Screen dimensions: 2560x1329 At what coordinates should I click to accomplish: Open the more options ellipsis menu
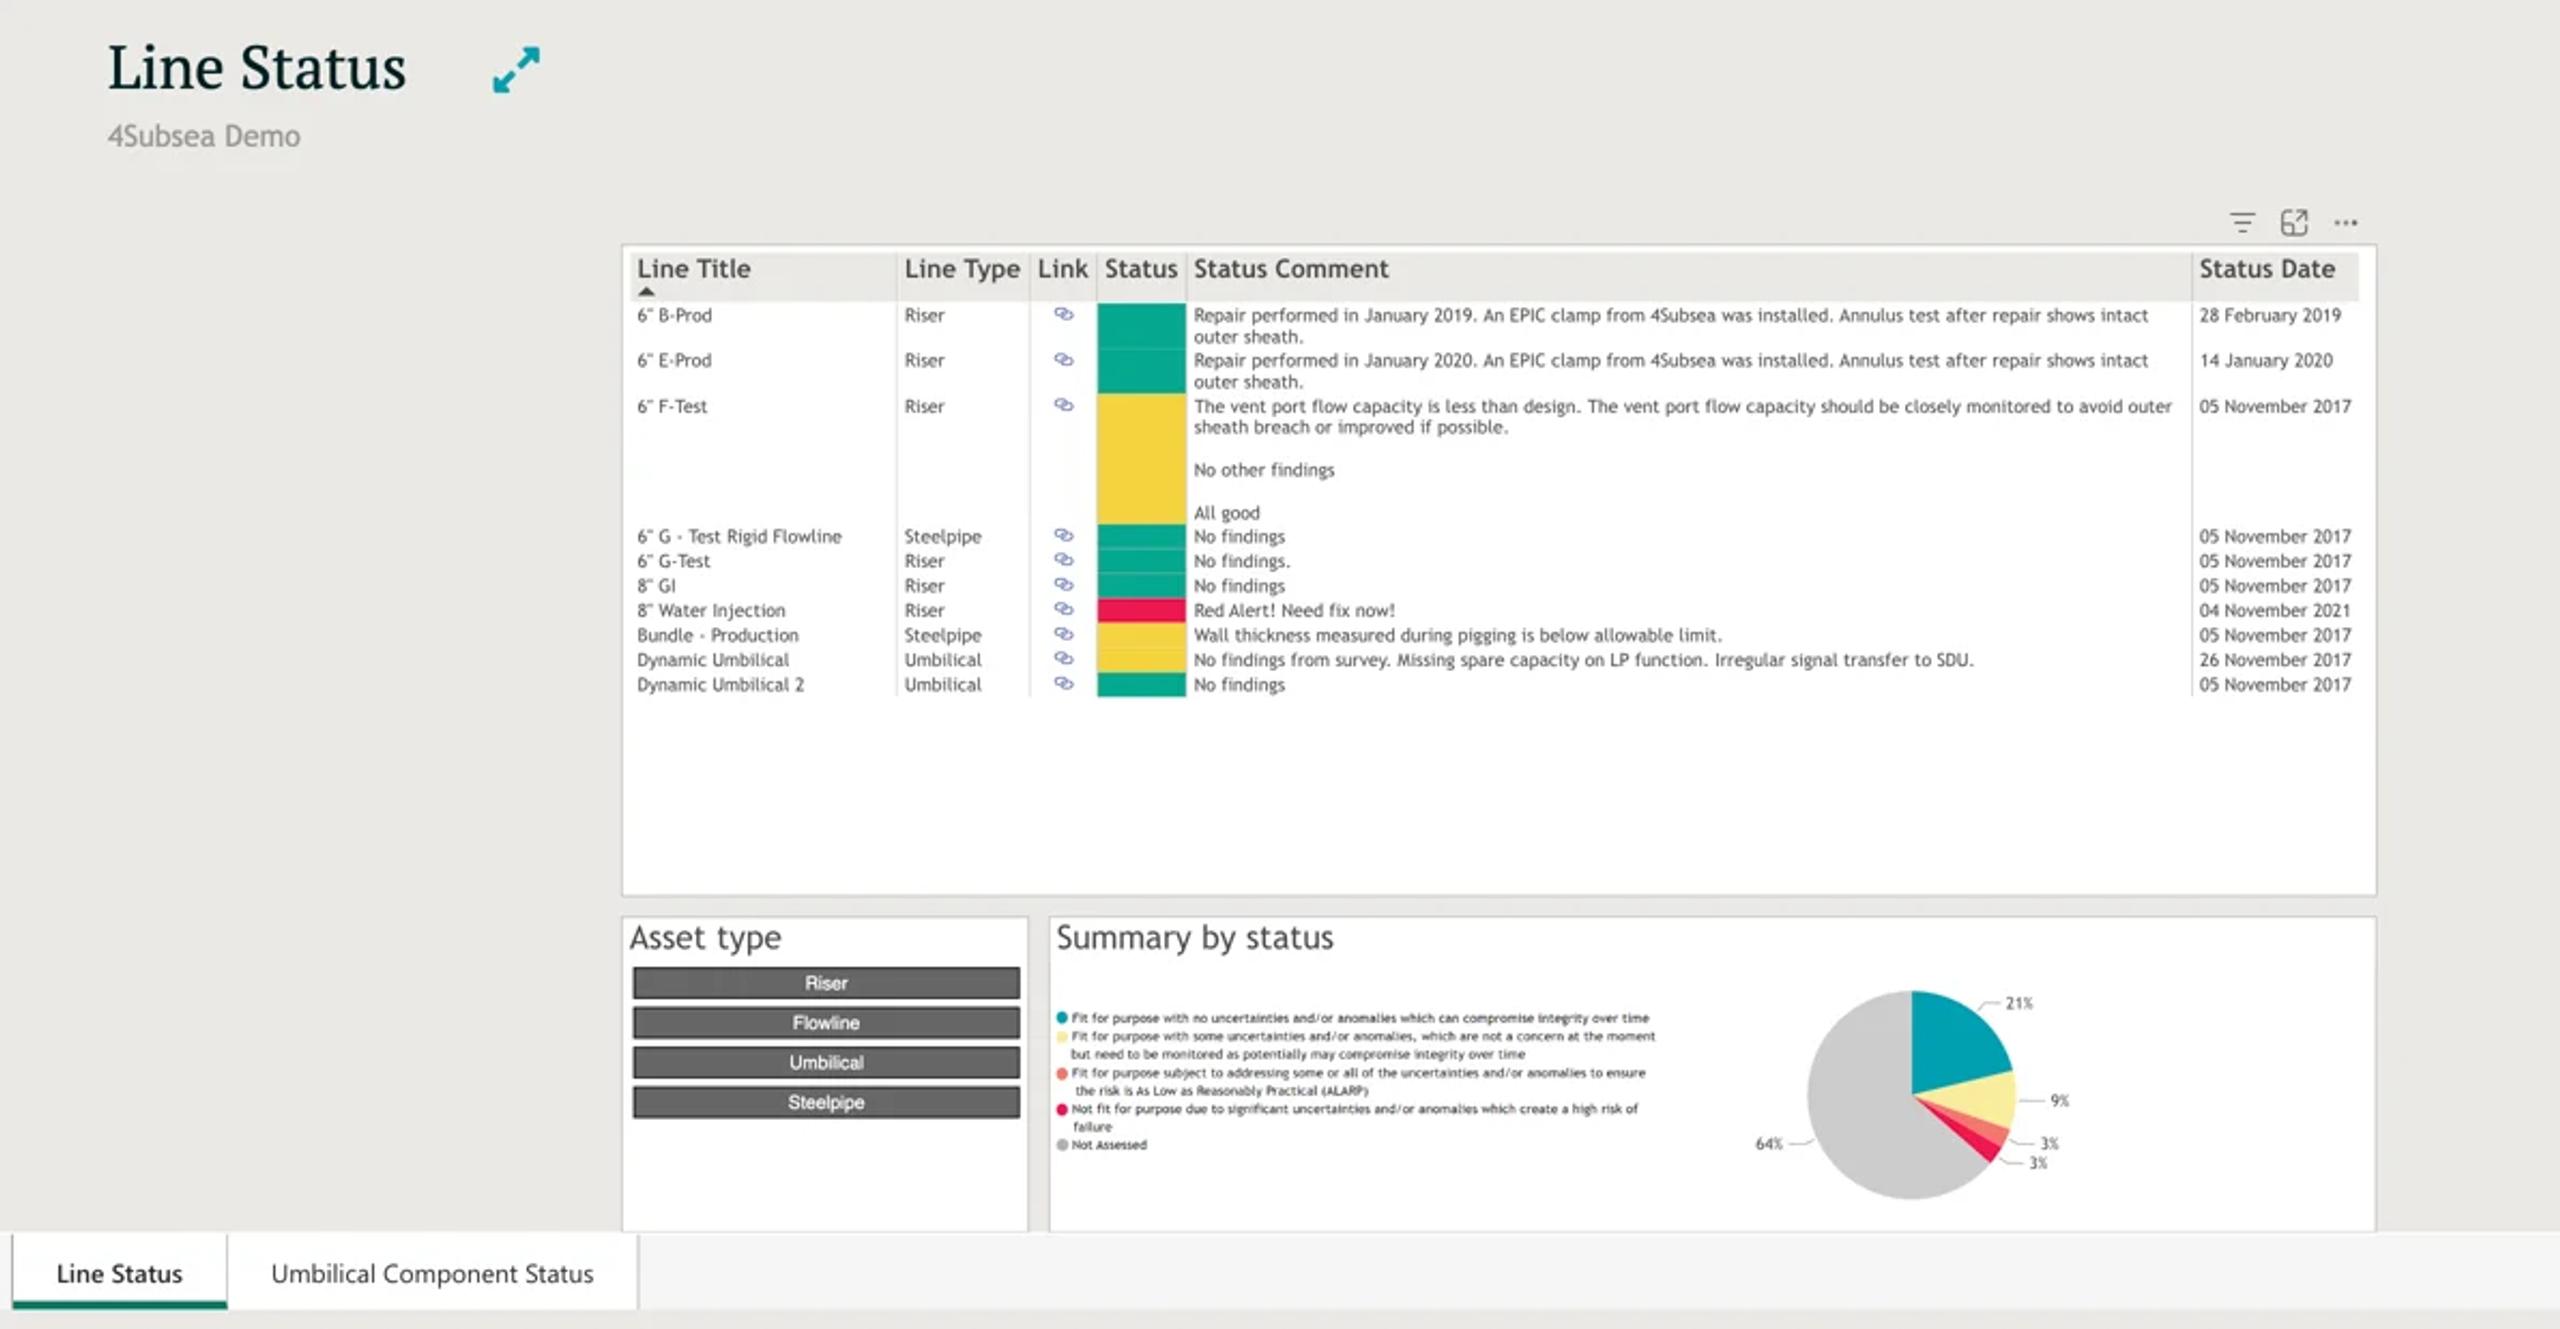pyautogui.click(x=2346, y=222)
